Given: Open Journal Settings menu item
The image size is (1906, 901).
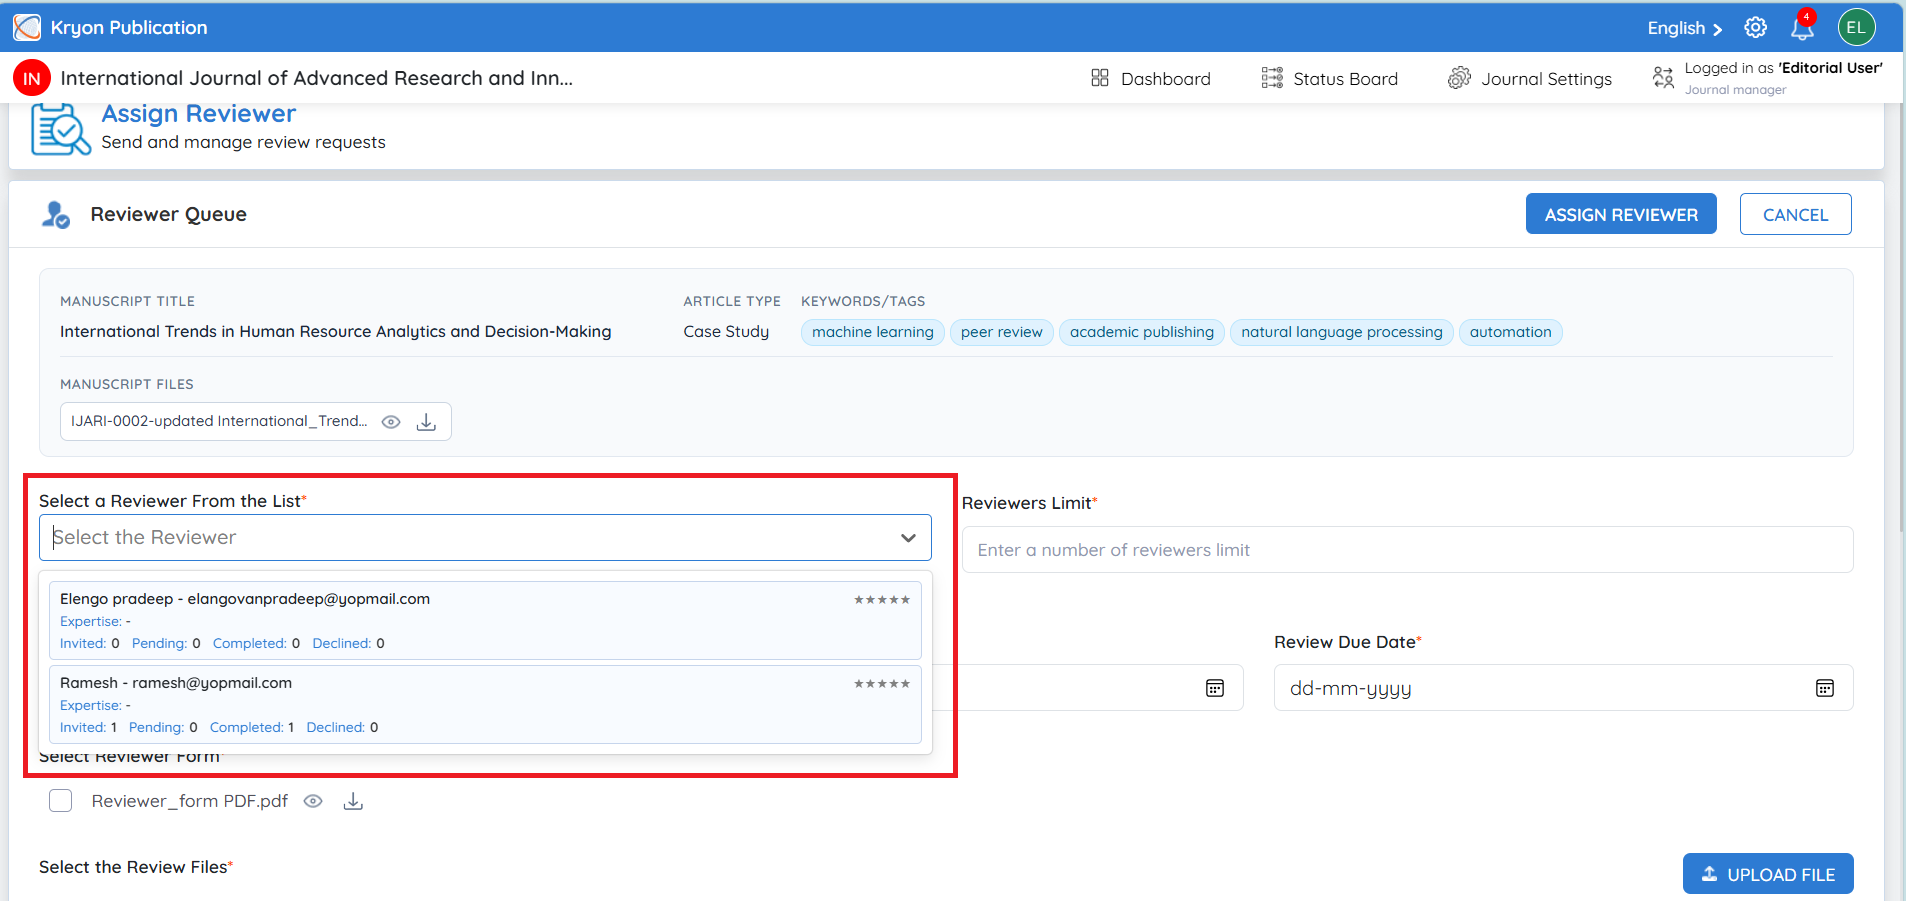Looking at the screenshot, I should click(1530, 78).
